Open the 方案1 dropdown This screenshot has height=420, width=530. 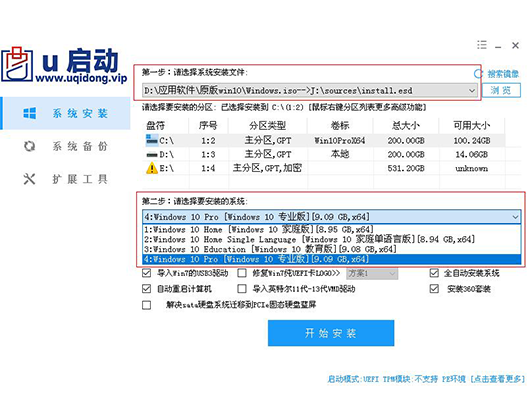pos(372,273)
